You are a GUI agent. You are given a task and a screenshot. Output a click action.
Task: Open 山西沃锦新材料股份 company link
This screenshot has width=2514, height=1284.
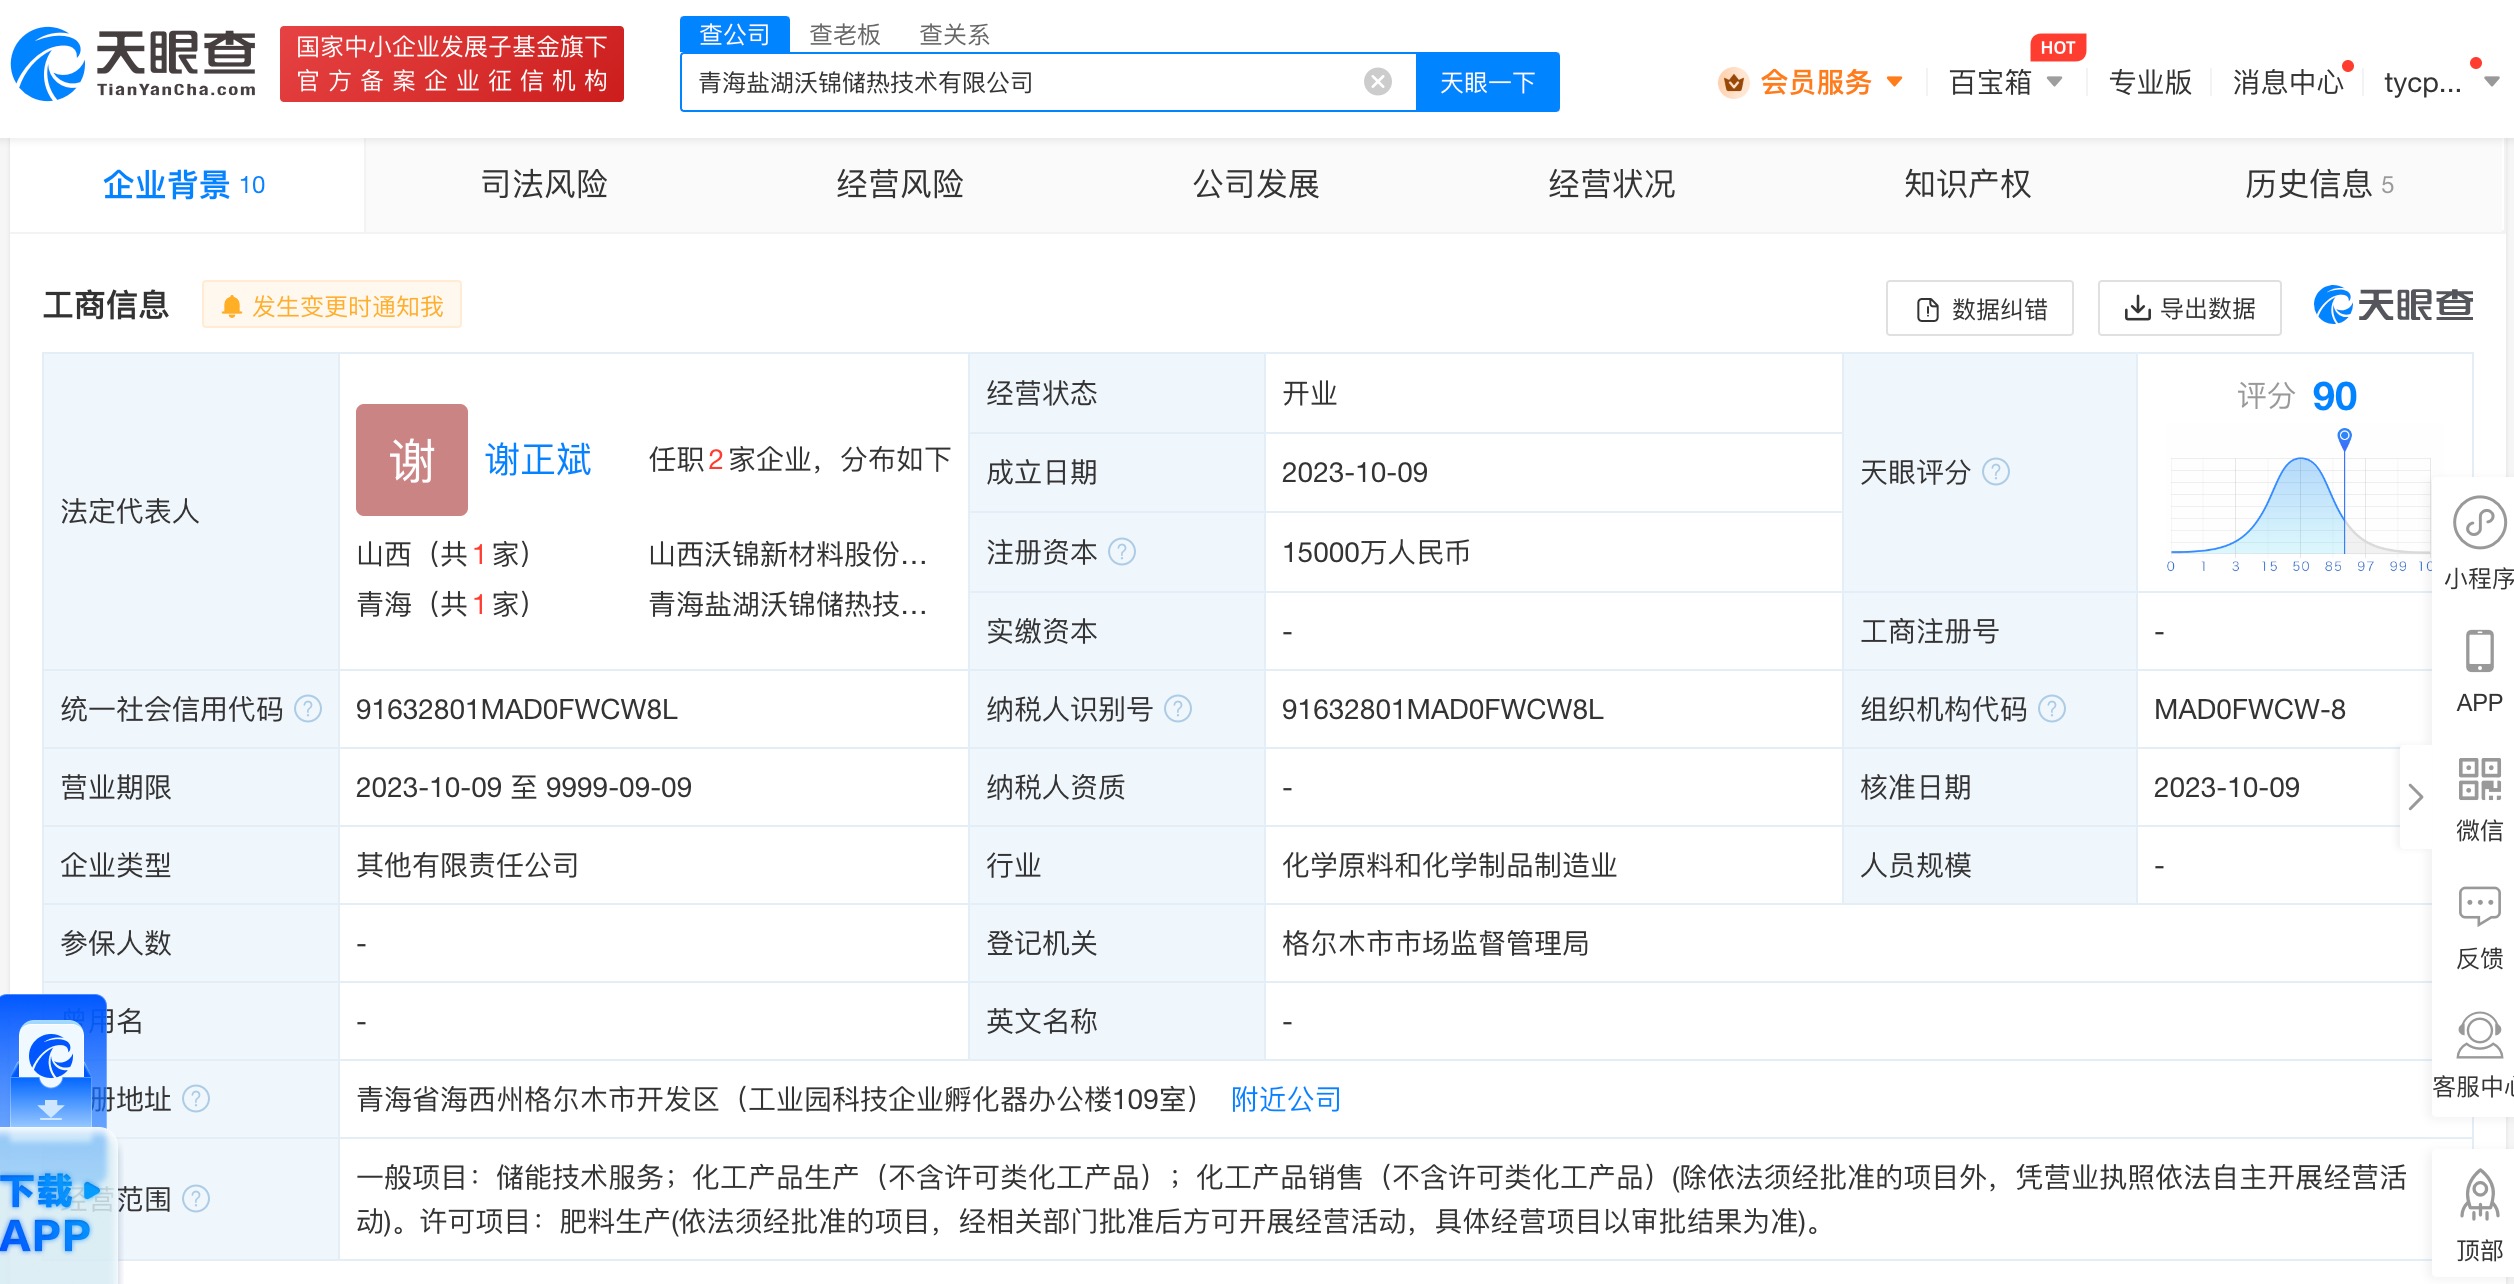788,554
